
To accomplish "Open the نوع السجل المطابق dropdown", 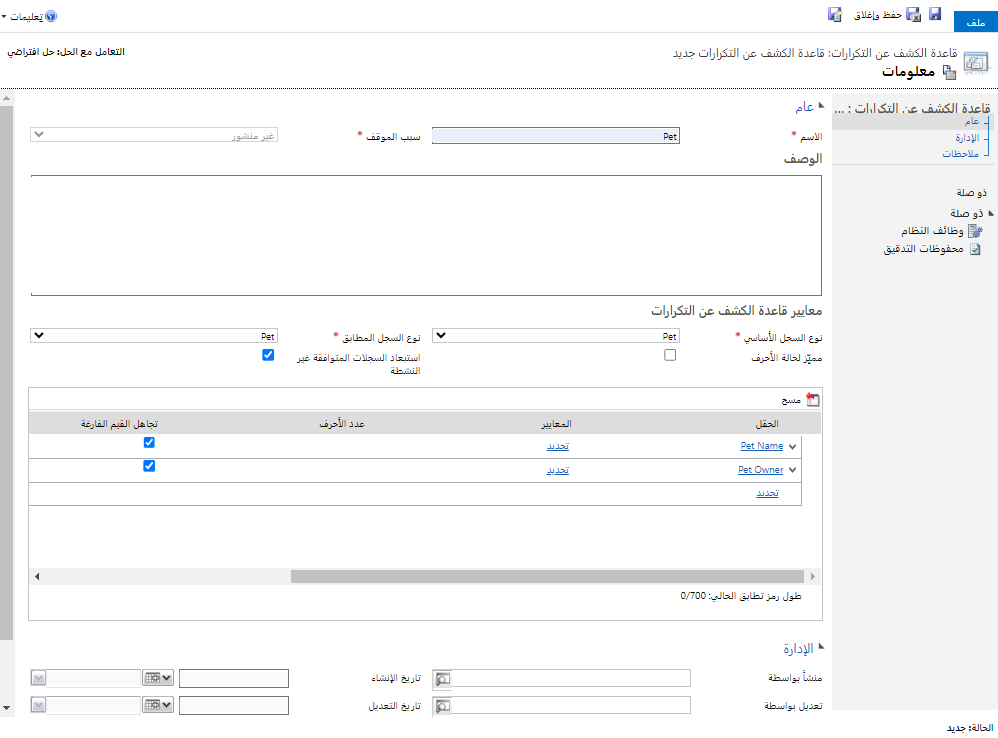I will pos(154,336).
